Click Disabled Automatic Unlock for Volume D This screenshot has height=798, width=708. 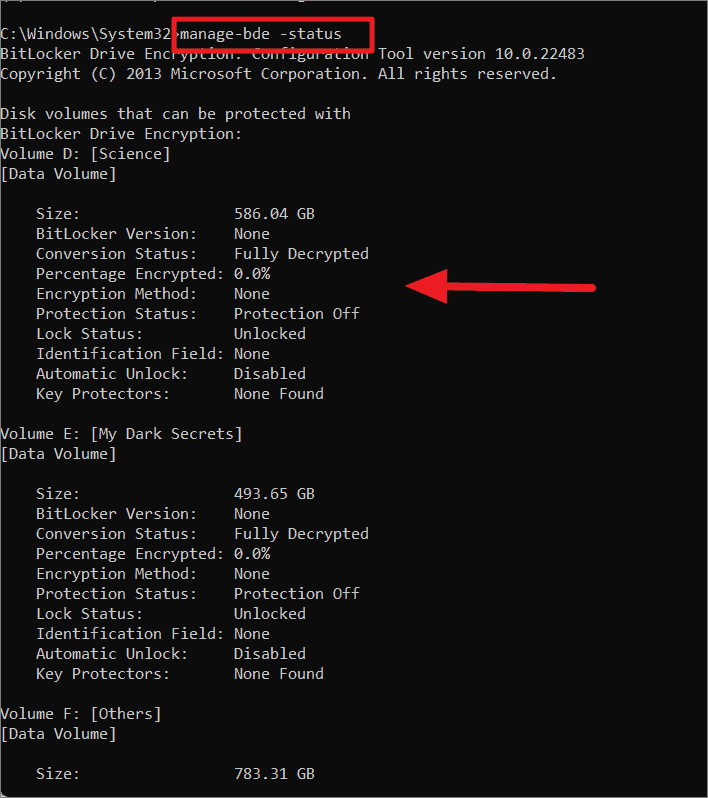point(270,374)
